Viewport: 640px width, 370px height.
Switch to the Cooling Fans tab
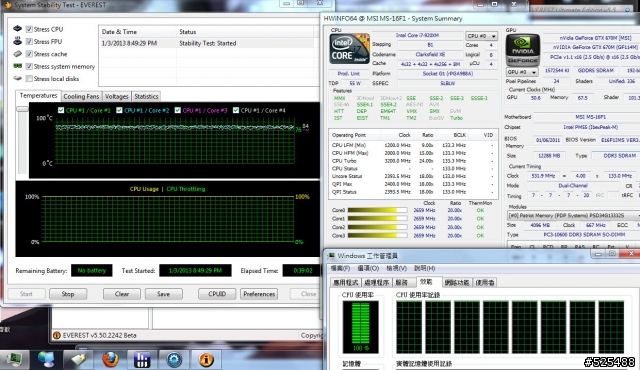81,96
